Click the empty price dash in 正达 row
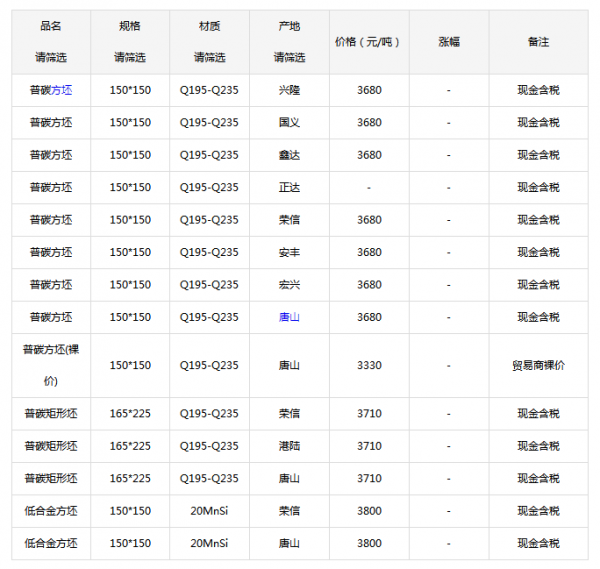The height and width of the screenshot is (569, 600). (369, 188)
